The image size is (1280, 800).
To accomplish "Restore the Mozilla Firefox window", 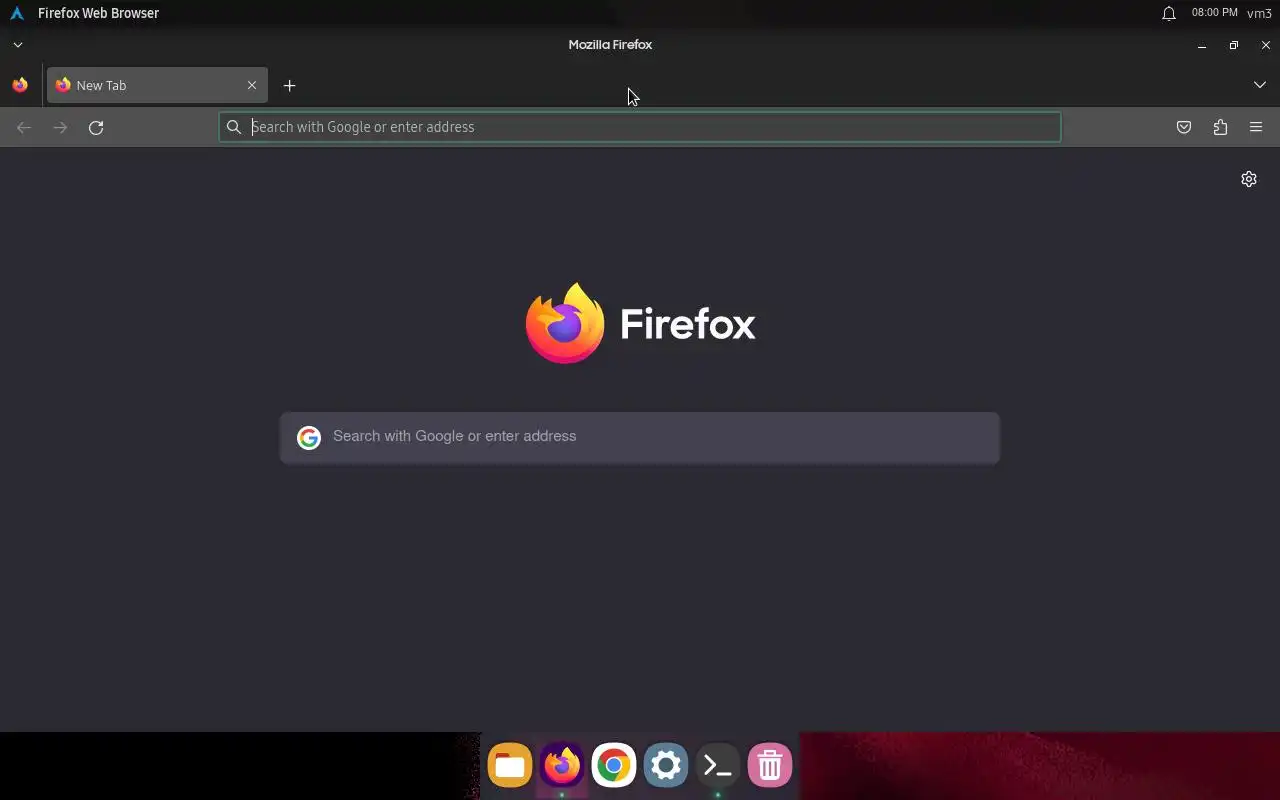I will point(1234,45).
